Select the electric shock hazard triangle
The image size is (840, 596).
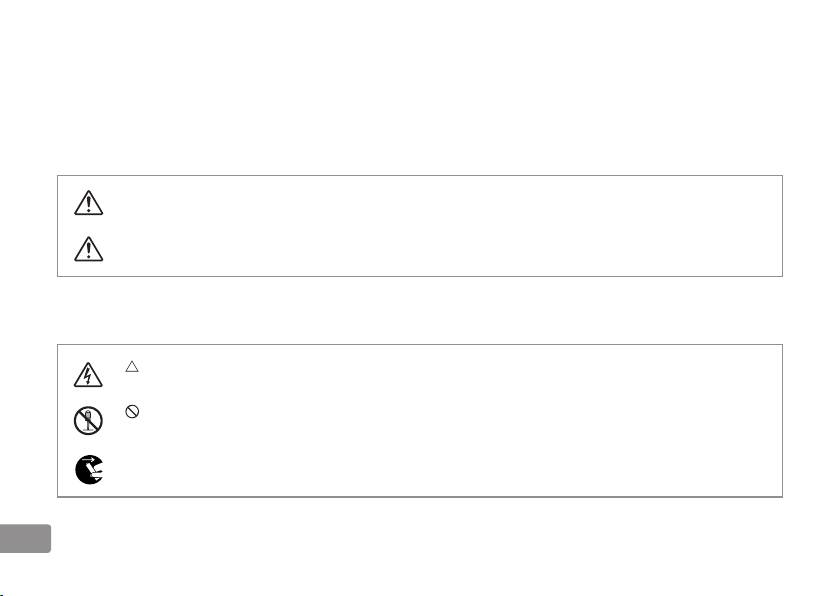tap(89, 374)
